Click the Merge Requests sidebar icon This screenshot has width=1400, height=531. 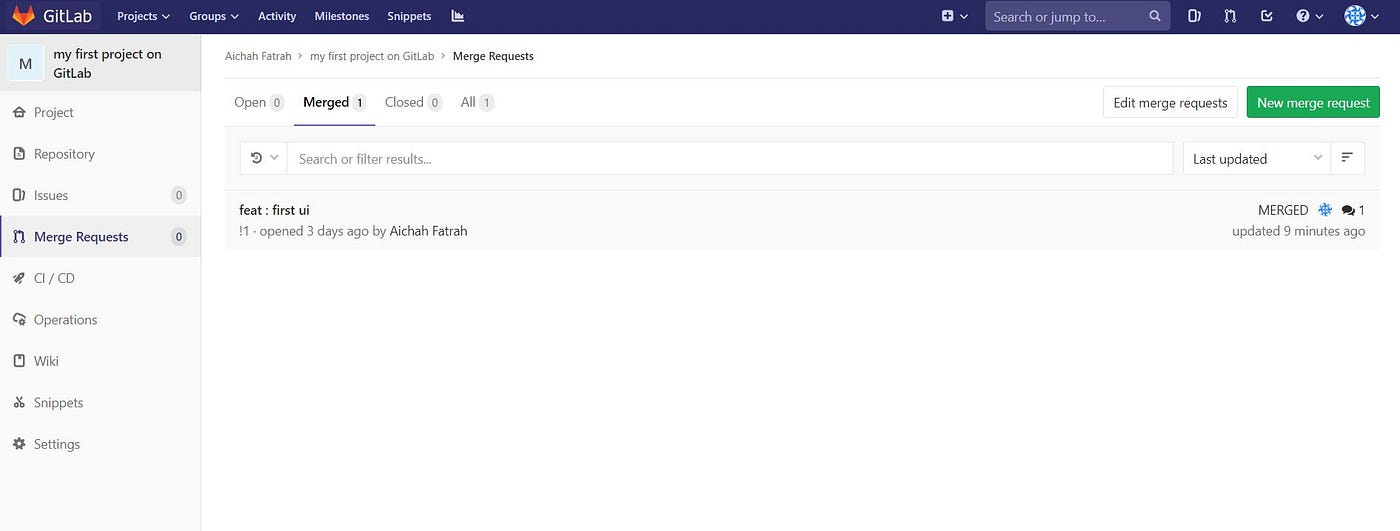[x=19, y=237]
